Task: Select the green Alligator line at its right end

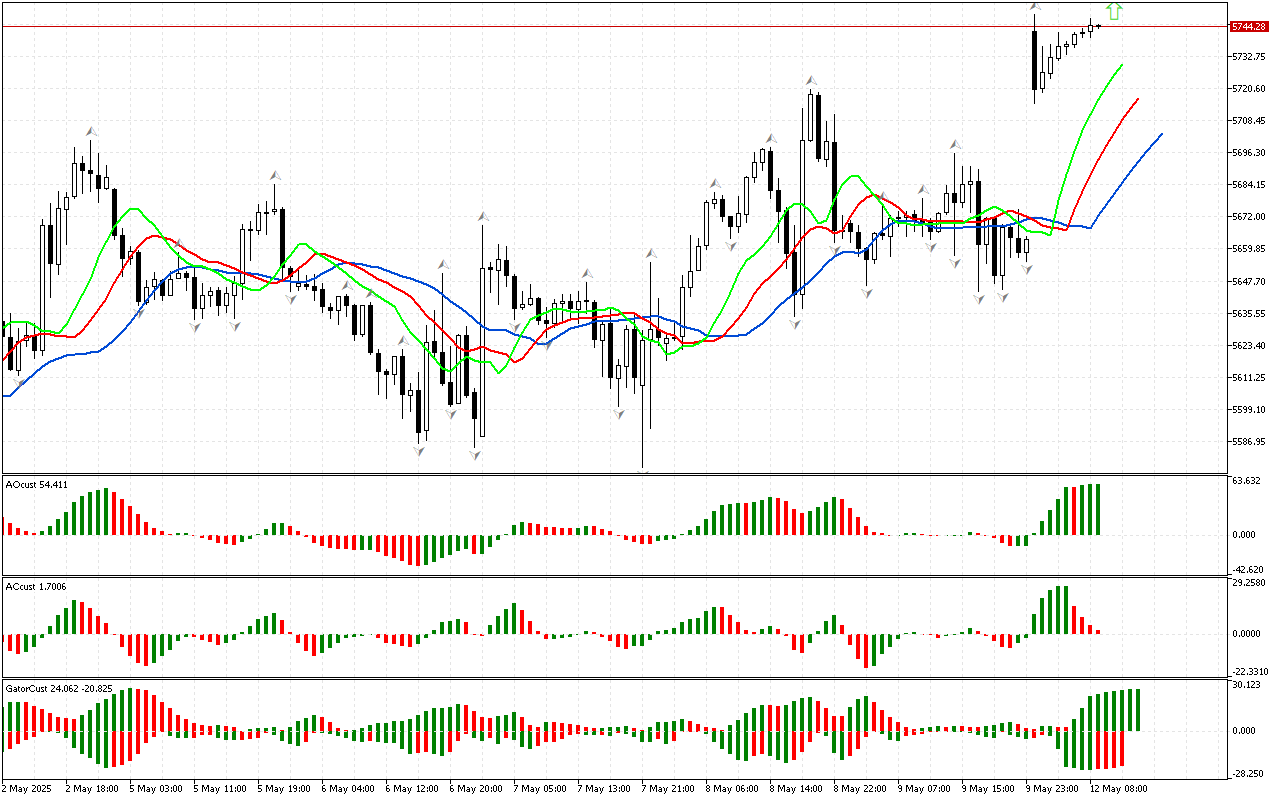Action: pyautogui.click(x=1121, y=66)
